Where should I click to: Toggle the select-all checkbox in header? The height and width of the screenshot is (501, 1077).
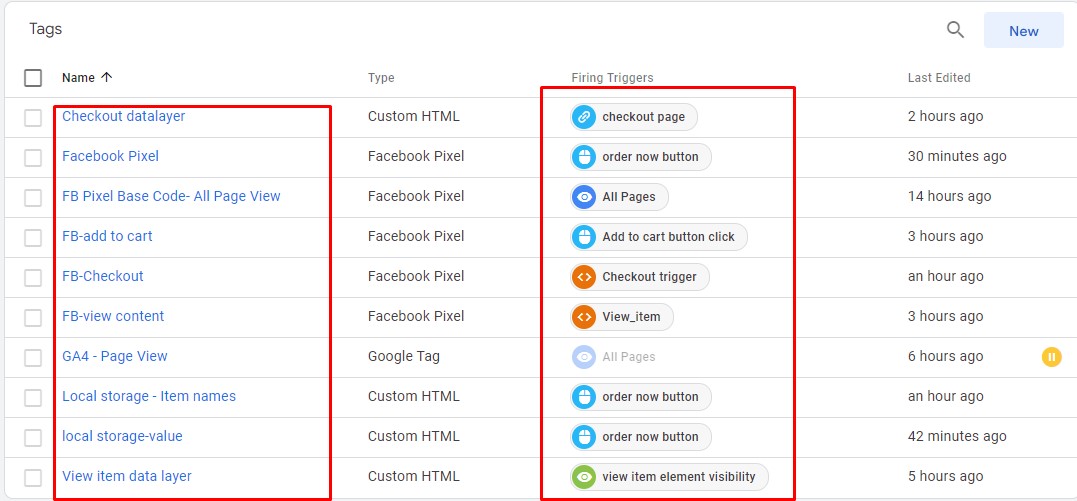pos(33,78)
